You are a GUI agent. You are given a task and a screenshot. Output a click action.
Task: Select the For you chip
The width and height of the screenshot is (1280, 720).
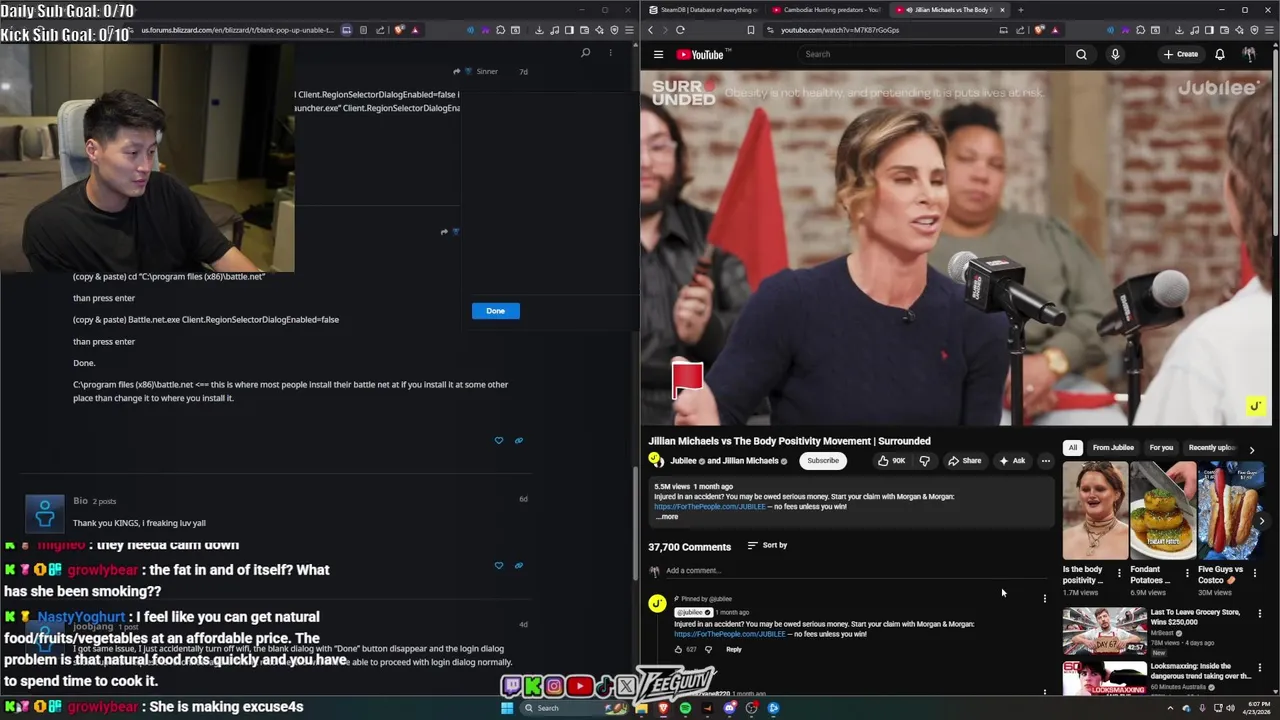click(x=1161, y=448)
